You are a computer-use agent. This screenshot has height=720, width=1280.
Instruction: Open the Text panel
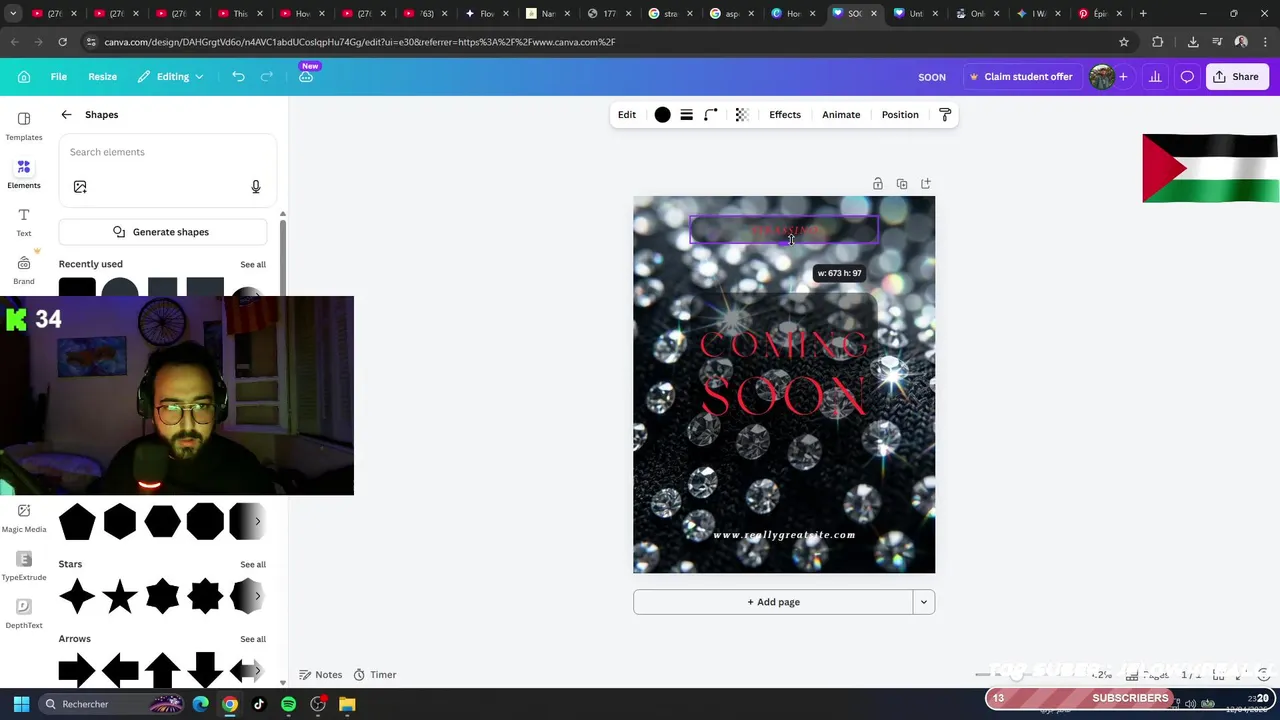[24, 221]
